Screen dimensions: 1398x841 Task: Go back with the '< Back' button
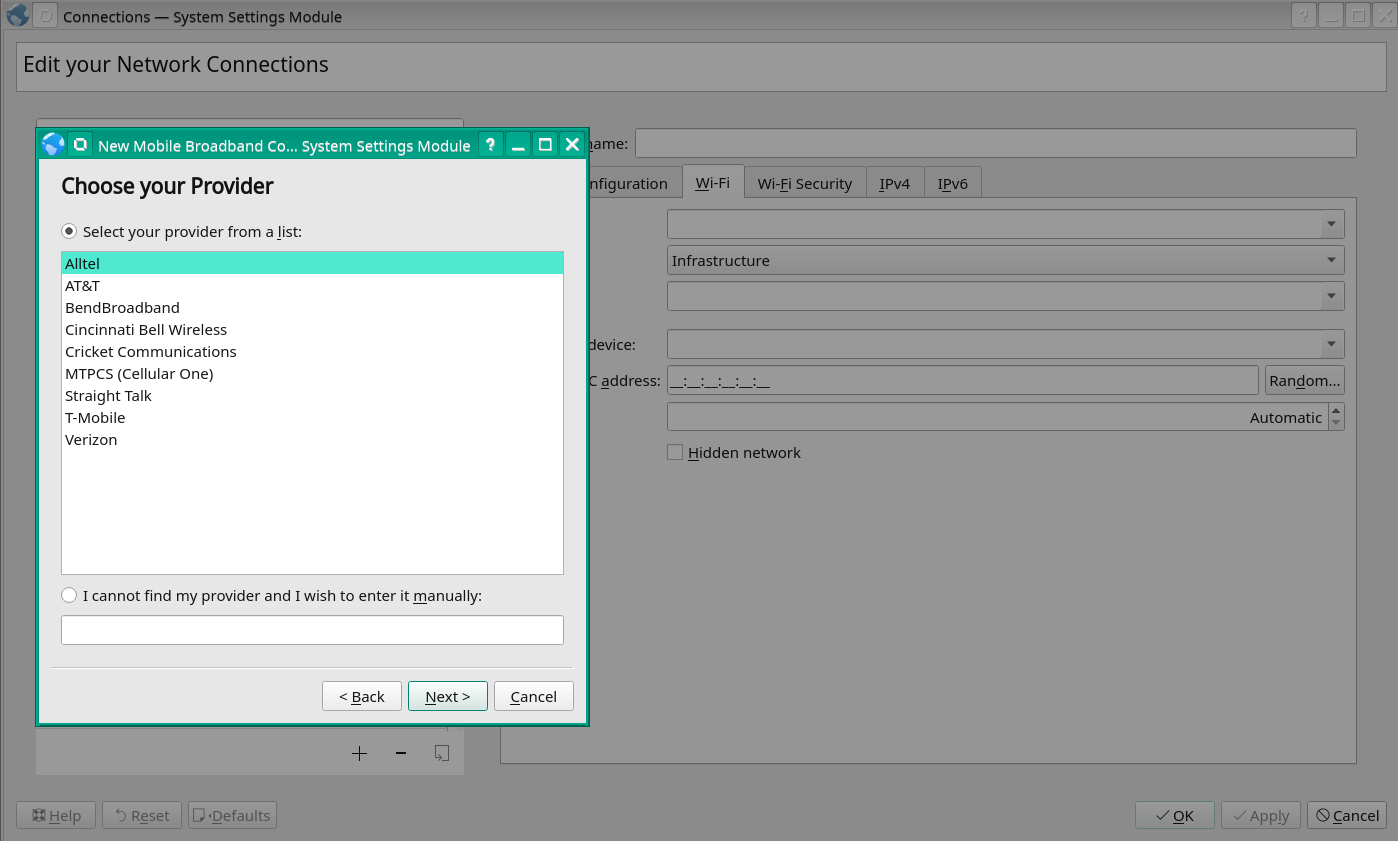[362, 696]
